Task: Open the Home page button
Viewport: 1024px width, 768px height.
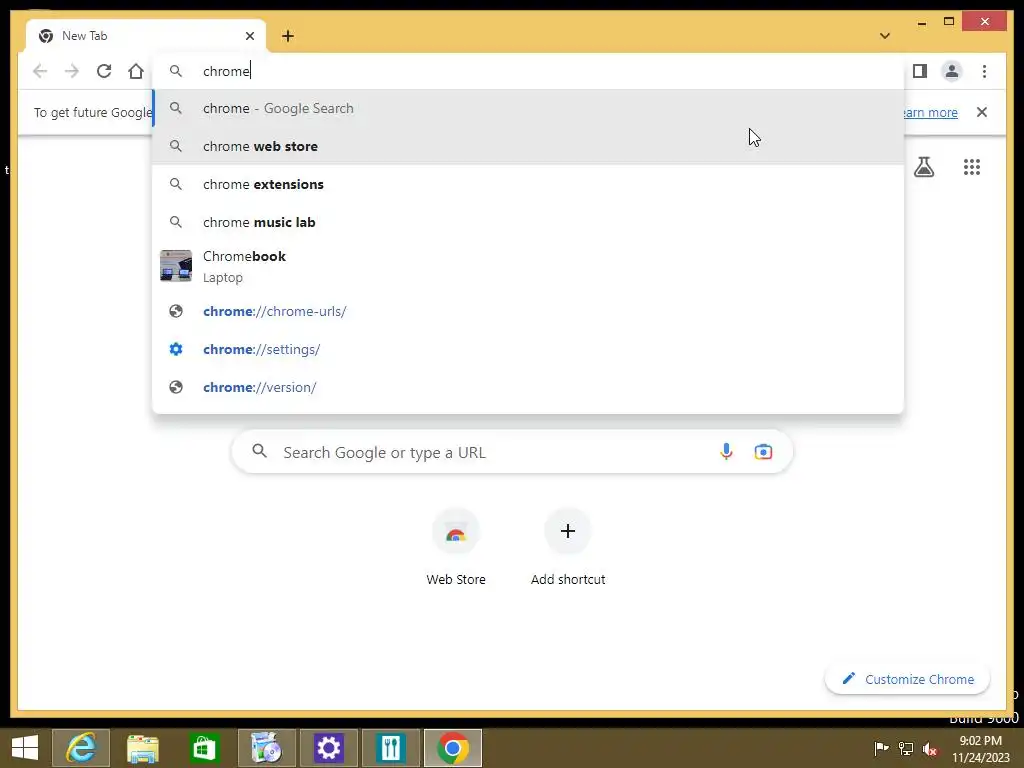Action: pos(136,71)
